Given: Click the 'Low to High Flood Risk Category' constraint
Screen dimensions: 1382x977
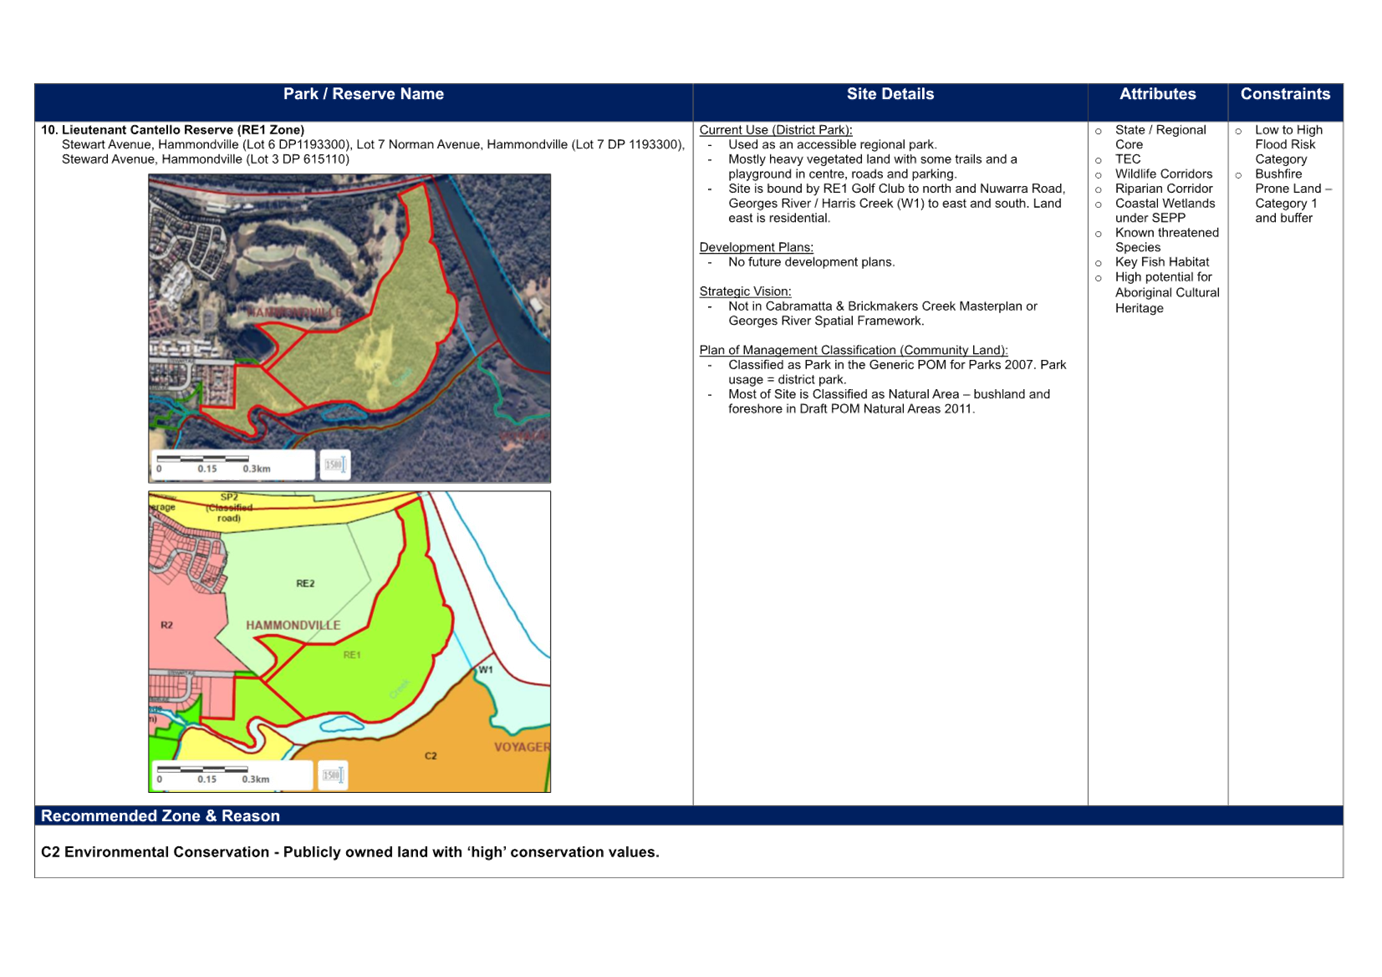Looking at the screenshot, I should pyautogui.click(x=1288, y=144).
